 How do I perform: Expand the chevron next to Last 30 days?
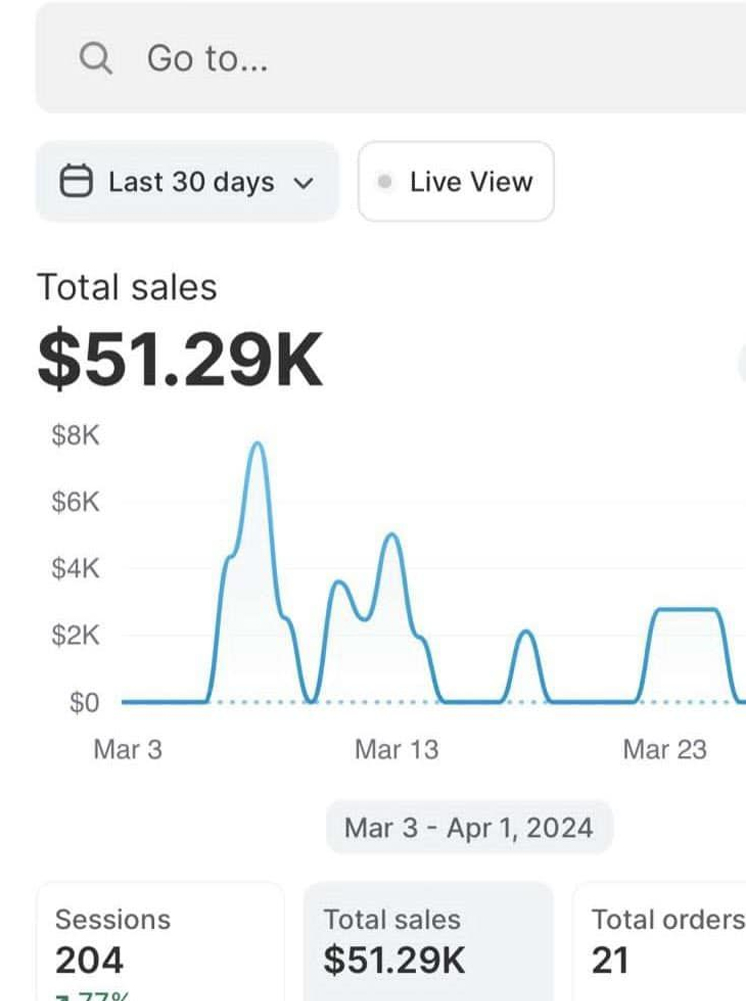click(305, 183)
